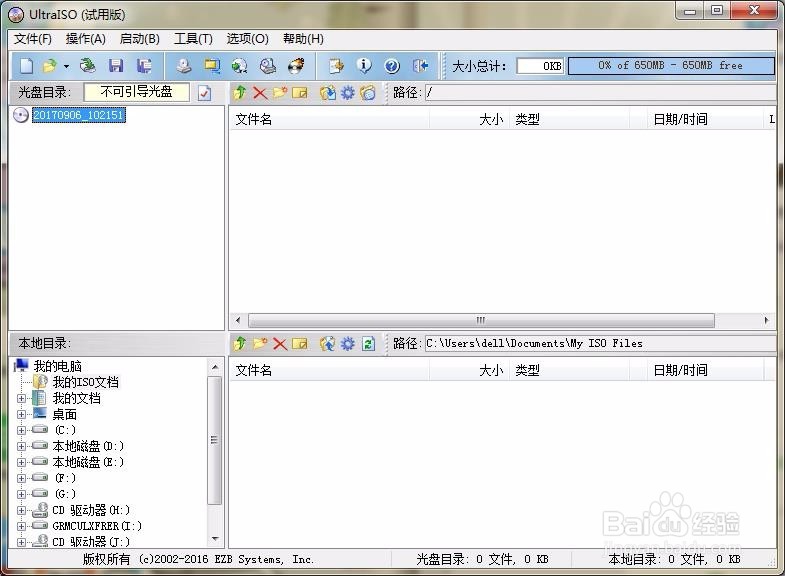Screen dimensions: 785x576
Task: Click the Information (i) icon in the toolbar
Action: click(x=364, y=66)
